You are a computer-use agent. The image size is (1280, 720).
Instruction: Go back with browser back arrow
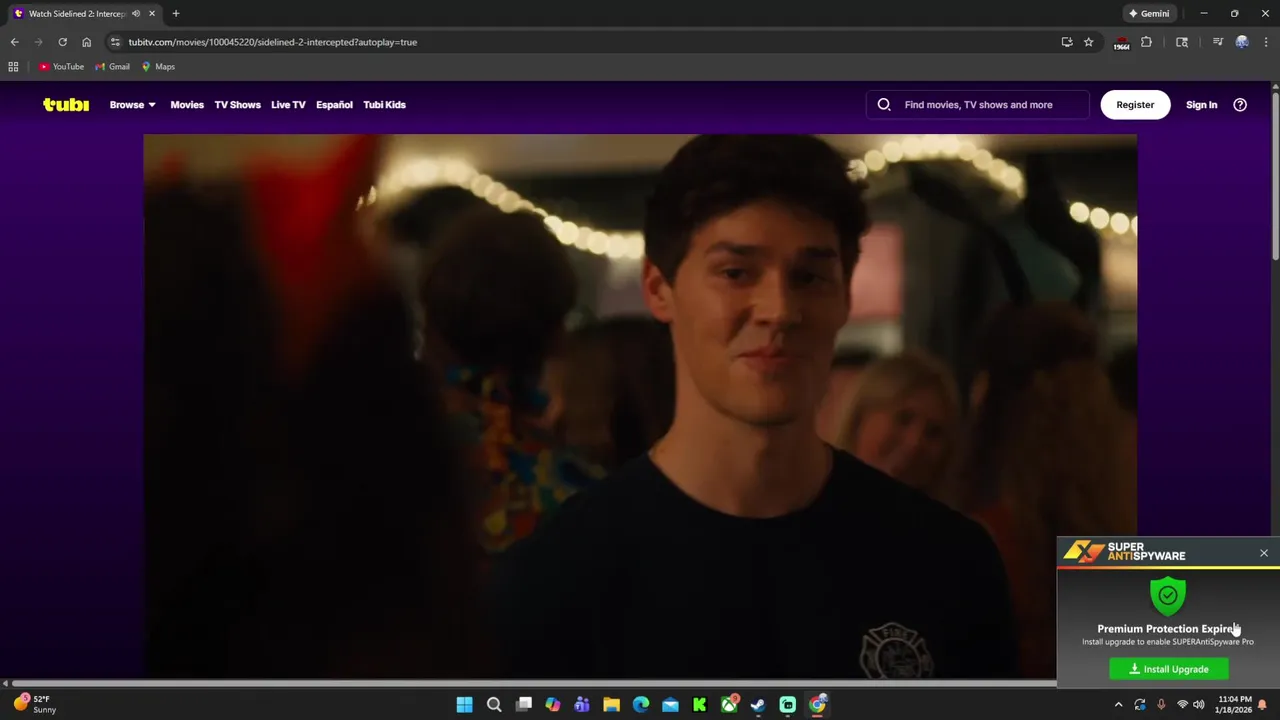point(14,42)
